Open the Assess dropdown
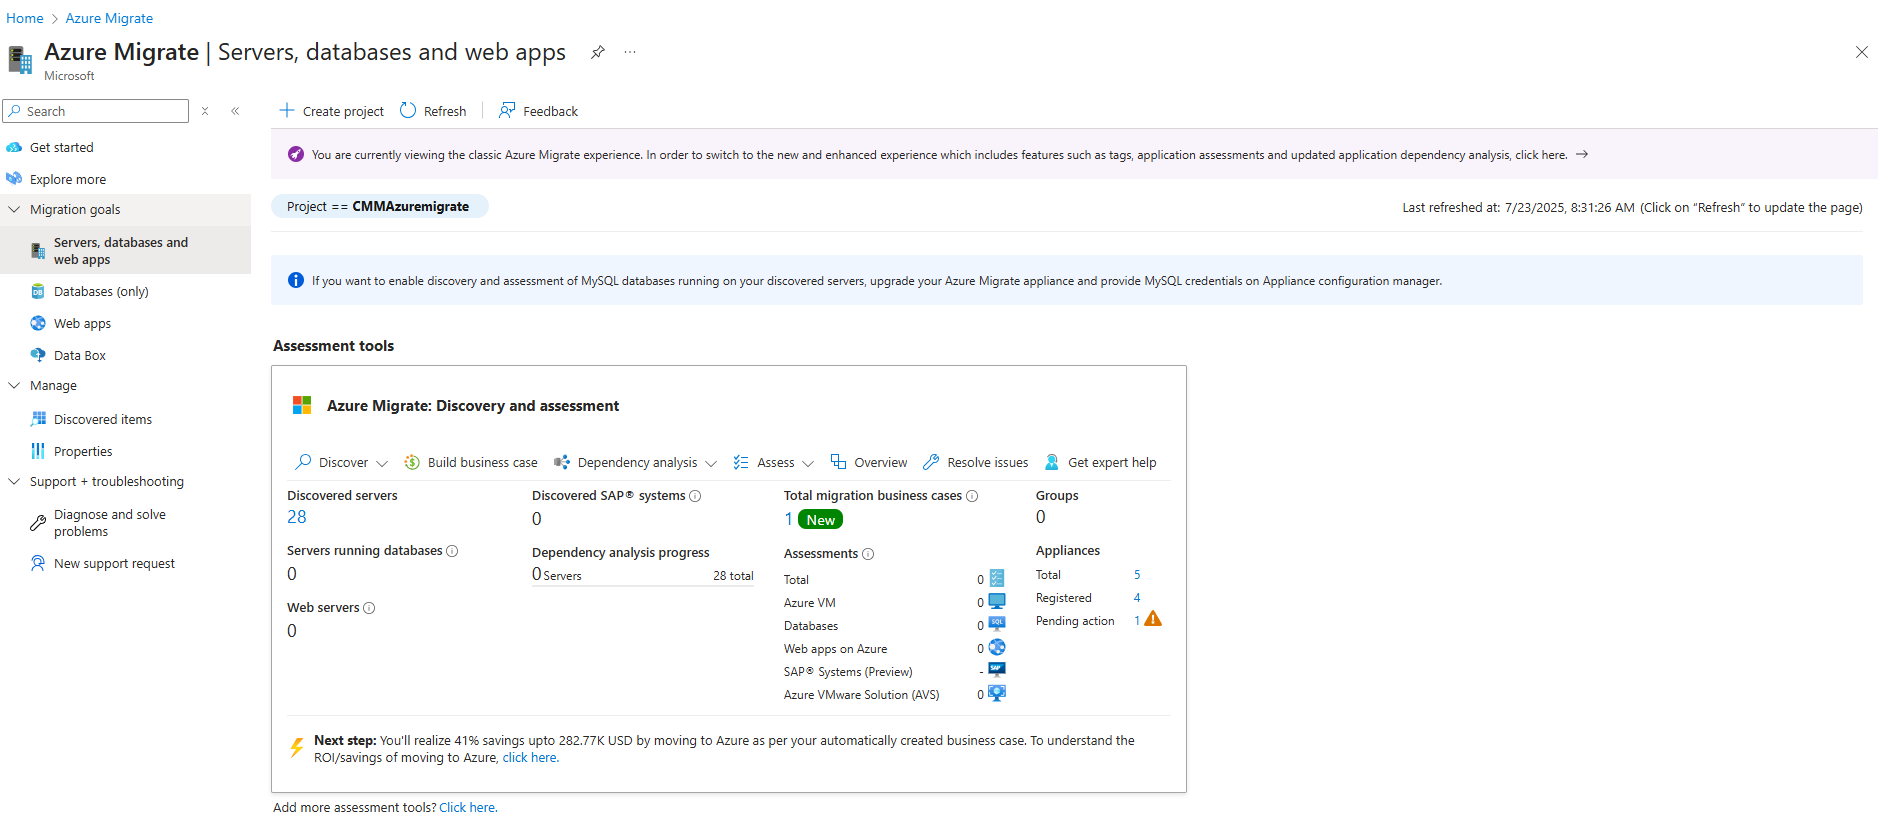This screenshot has width=1883, height=823. [773, 462]
